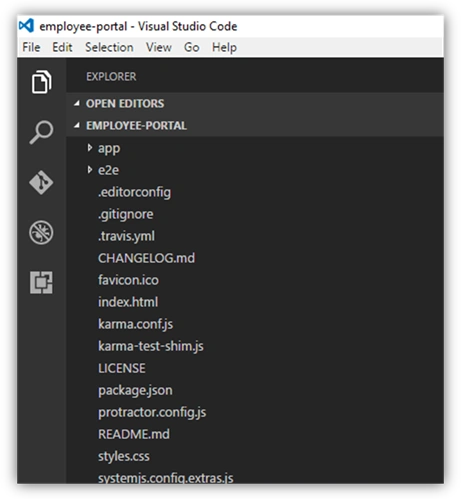
Task: Open the Explorer files icon in activity bar
Action: 41,82
